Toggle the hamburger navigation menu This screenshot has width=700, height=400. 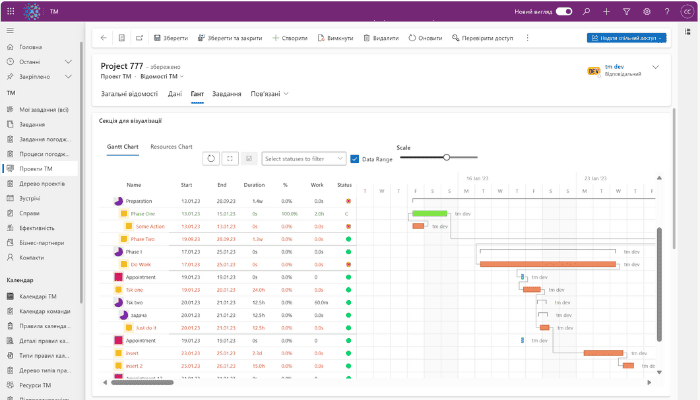[10, 32]
